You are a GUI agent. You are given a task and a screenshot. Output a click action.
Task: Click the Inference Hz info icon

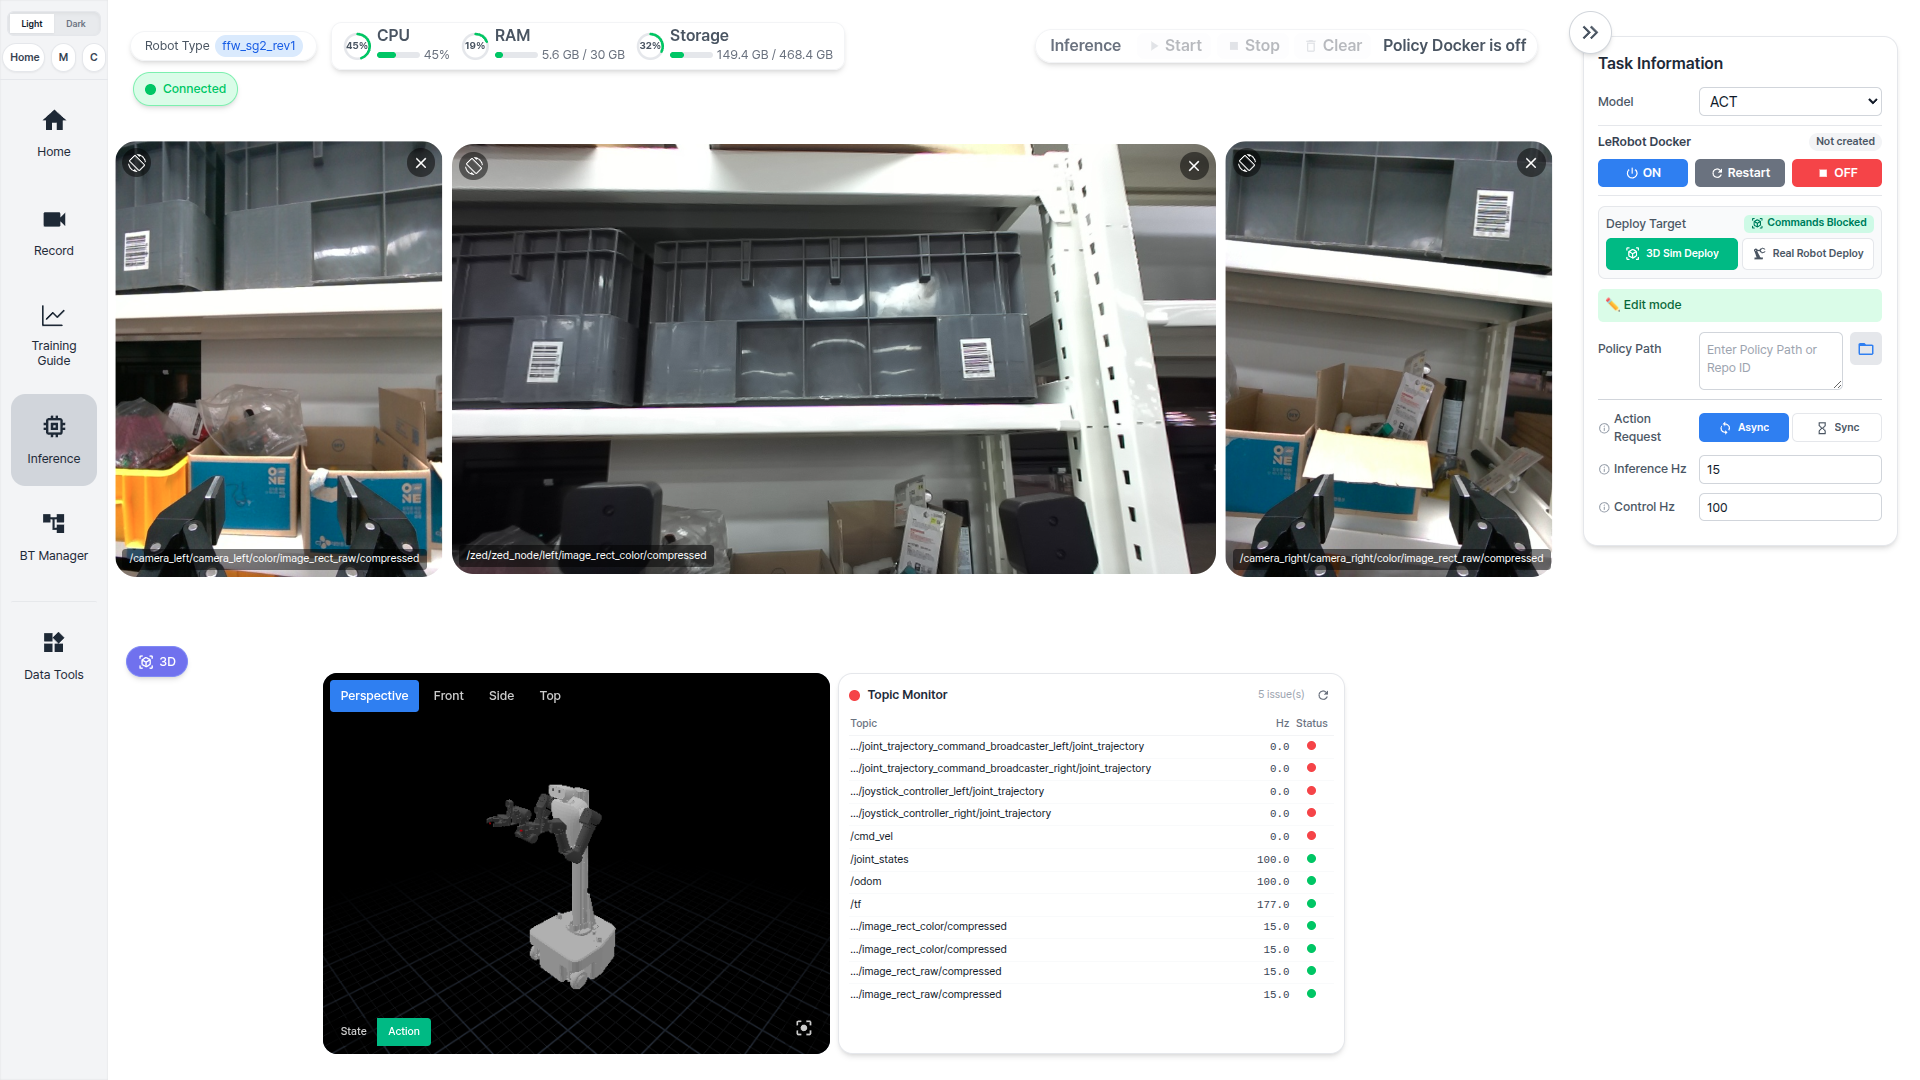point(1604,469)
